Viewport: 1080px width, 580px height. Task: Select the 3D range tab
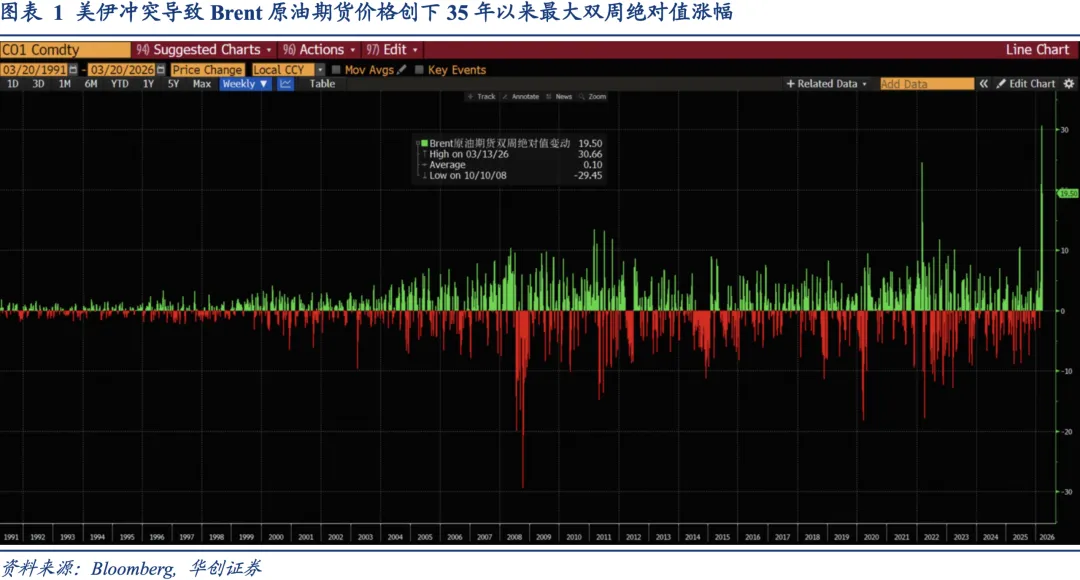point(38,84)
